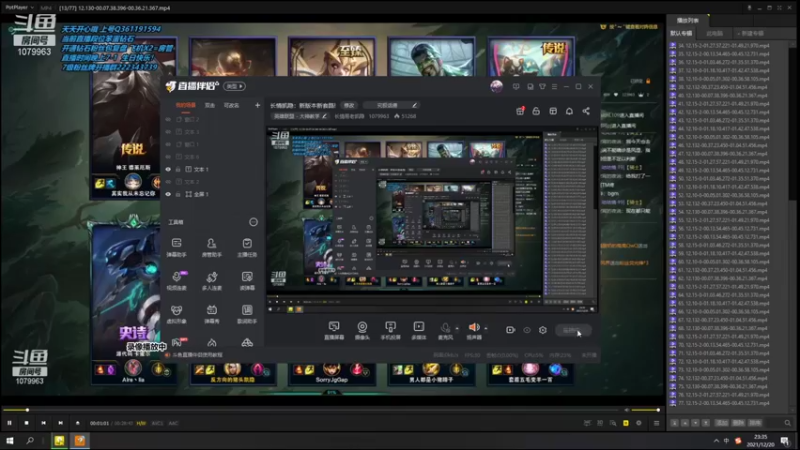This screenshot has height=450, width=800.
Task: Open the 弹幕秀 tool
Action: coord(212,314)
